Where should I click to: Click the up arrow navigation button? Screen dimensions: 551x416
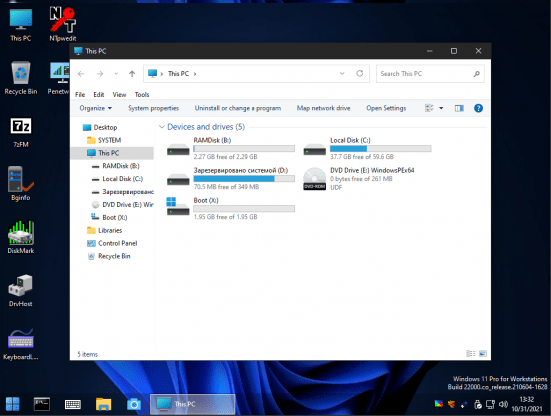tap(132, 73)
